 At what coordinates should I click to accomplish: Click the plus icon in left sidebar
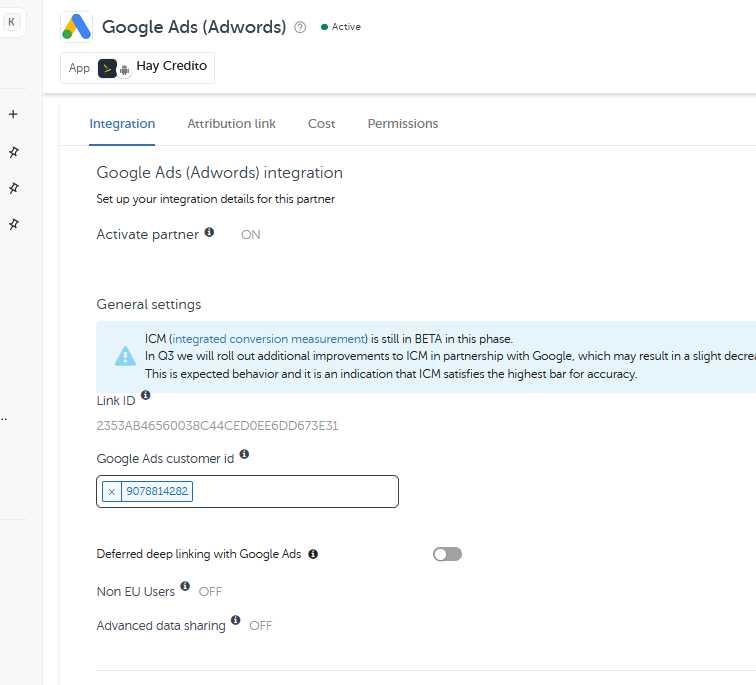(x=13, y=114)
